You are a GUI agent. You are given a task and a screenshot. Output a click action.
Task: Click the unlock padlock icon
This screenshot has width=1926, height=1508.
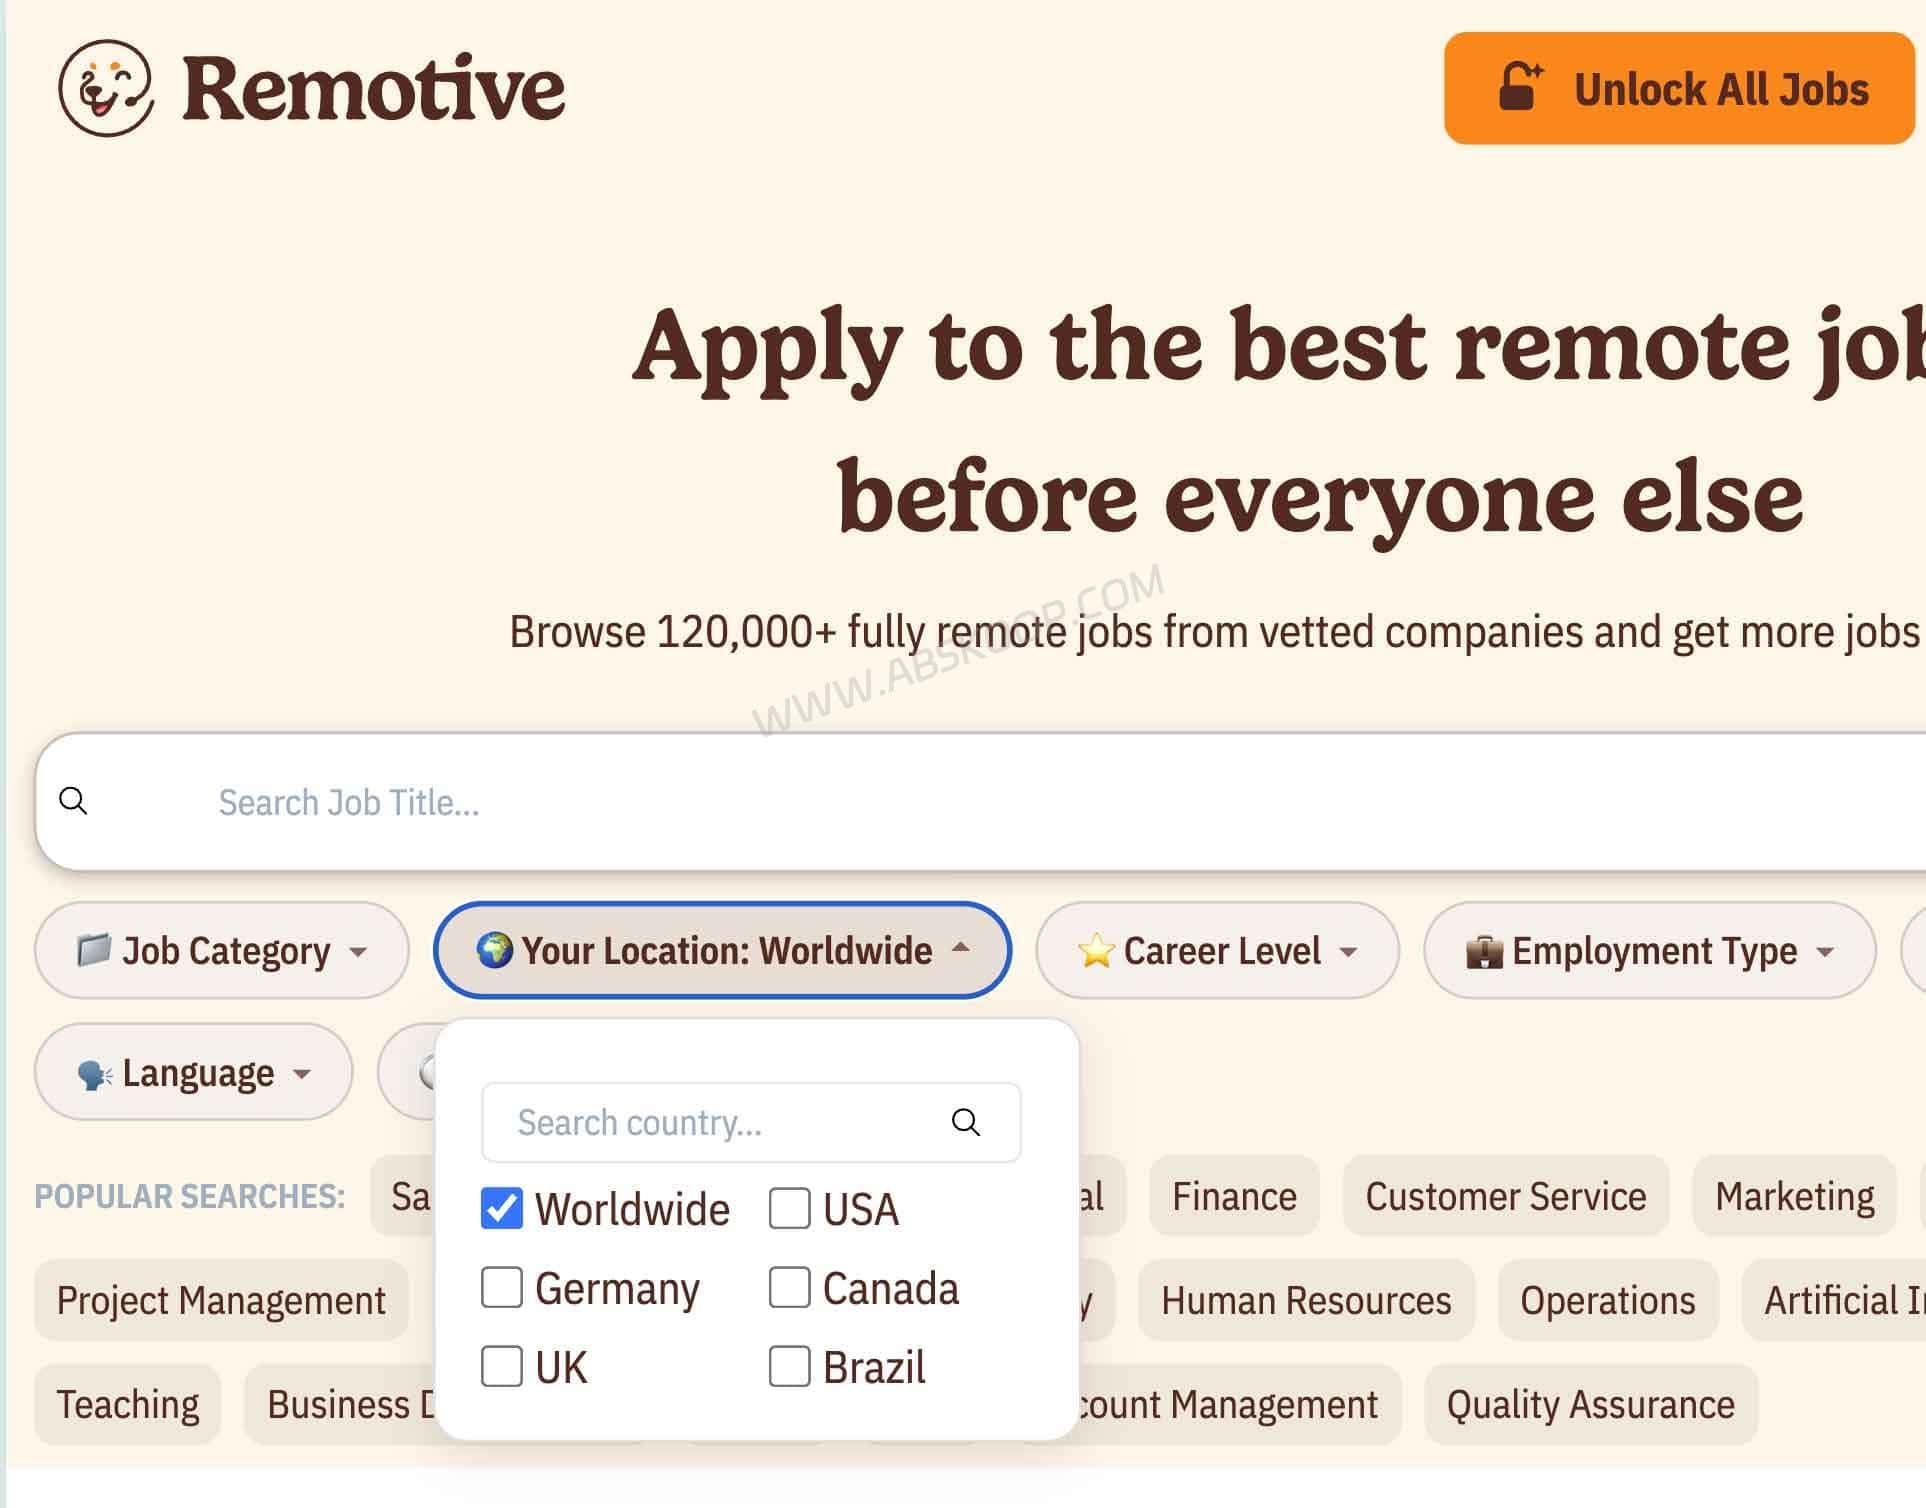1520,87
